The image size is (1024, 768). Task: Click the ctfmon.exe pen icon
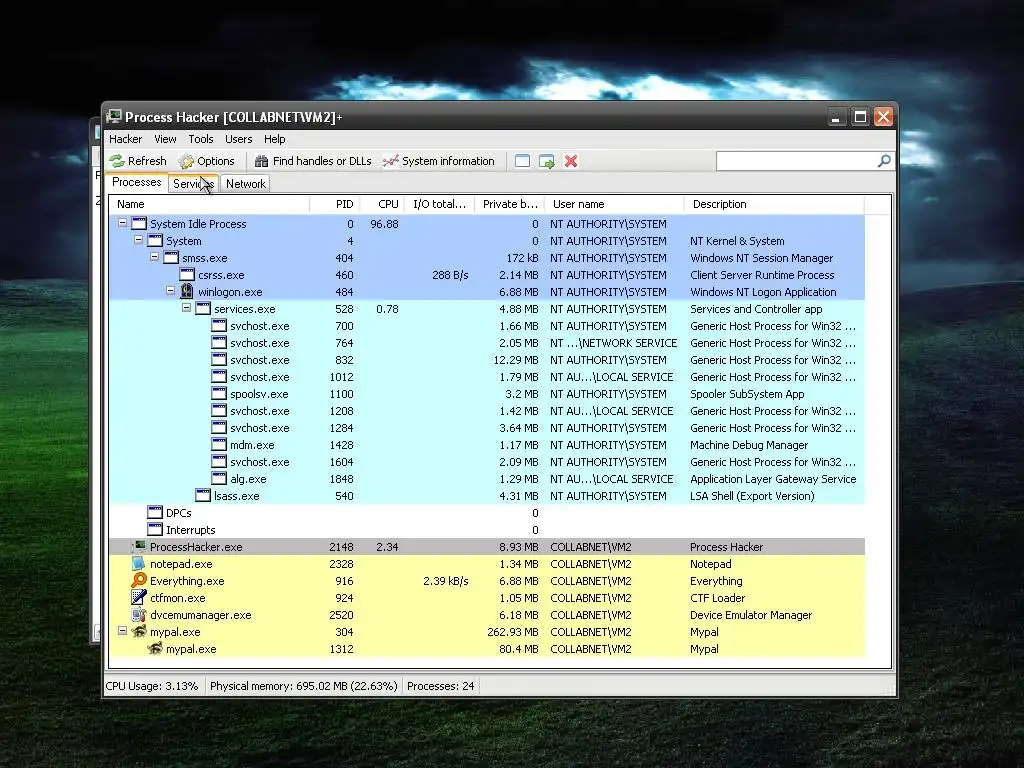[138, 597]
